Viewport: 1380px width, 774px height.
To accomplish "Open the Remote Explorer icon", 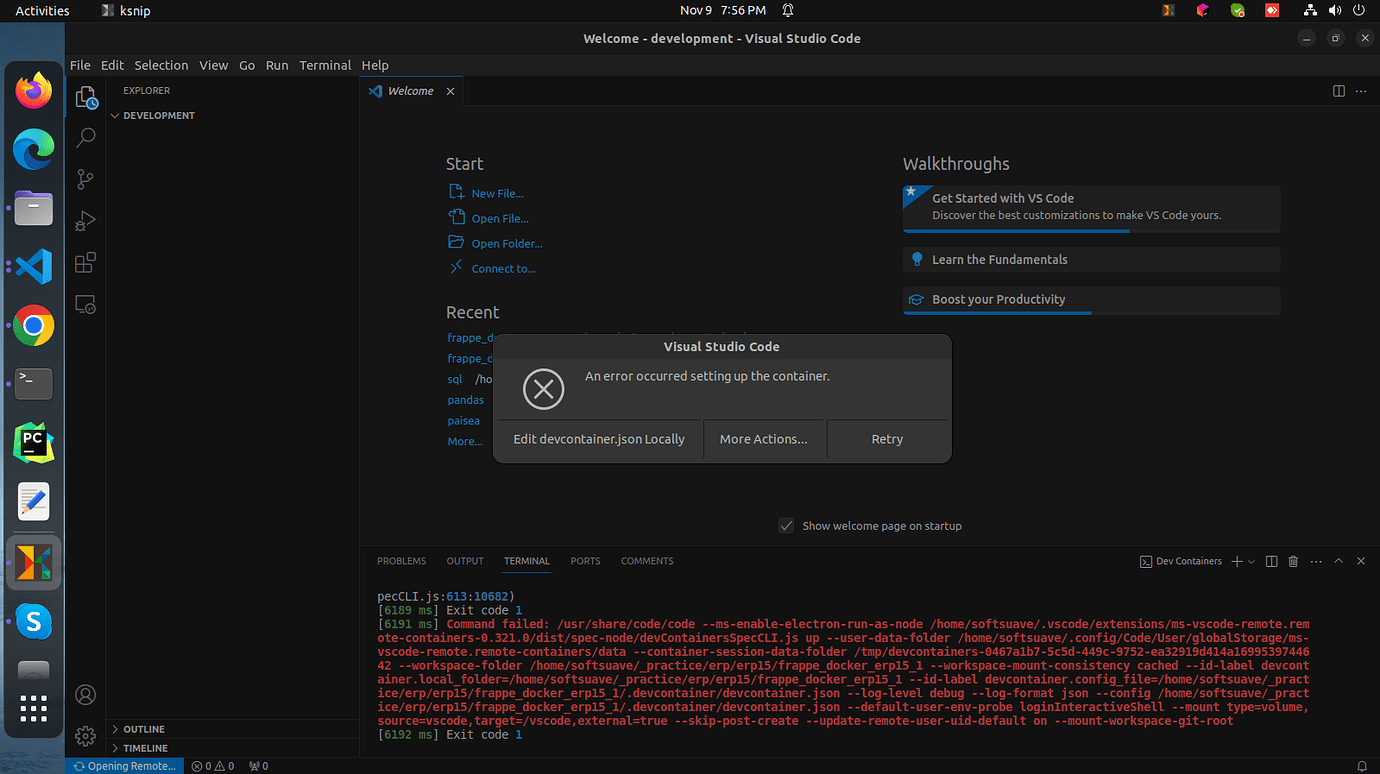I will click(85, 304).
